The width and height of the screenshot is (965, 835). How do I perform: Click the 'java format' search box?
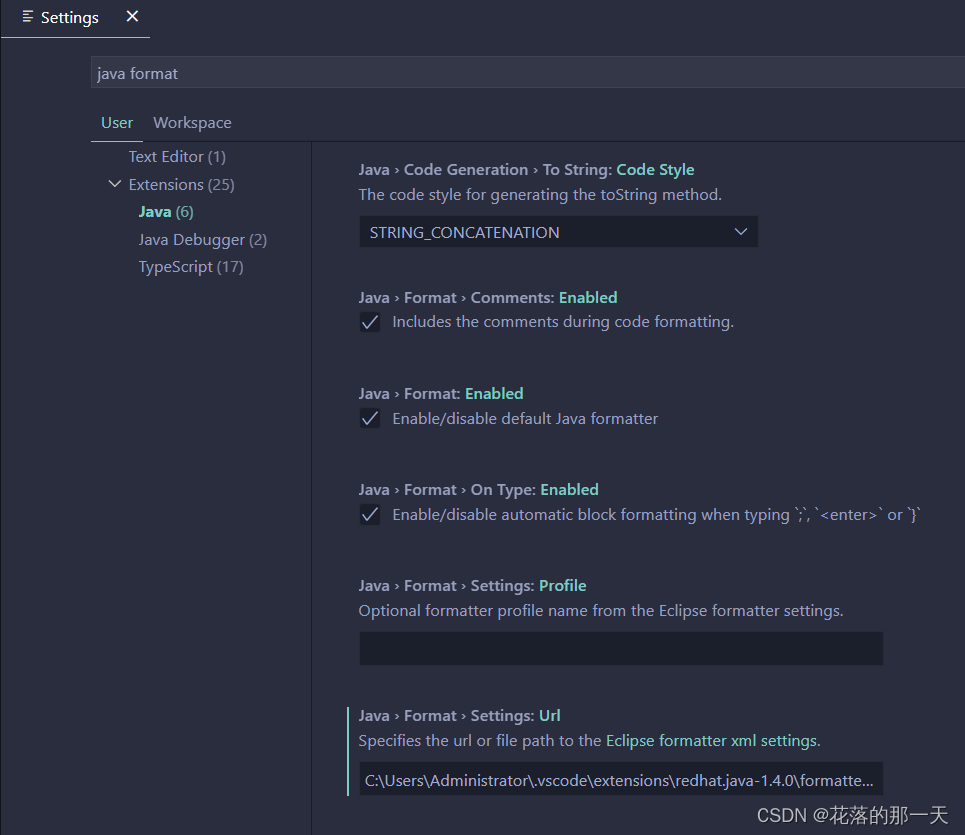coord(527,73)
